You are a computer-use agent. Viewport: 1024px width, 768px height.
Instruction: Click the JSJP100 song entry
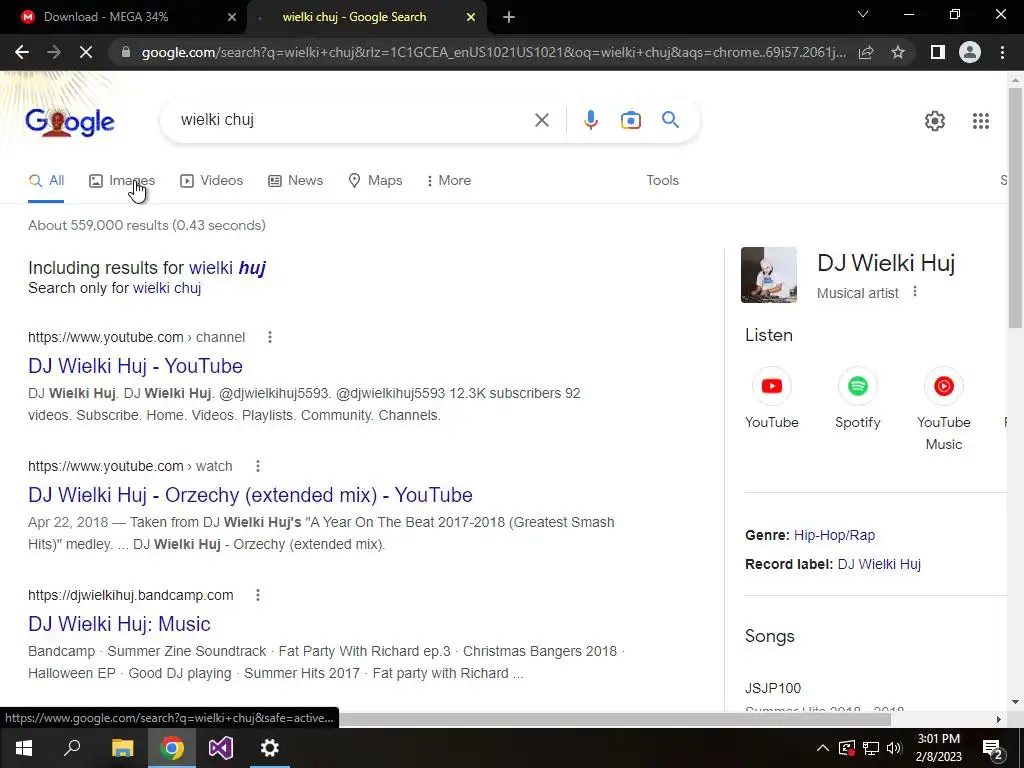[773, 688]
